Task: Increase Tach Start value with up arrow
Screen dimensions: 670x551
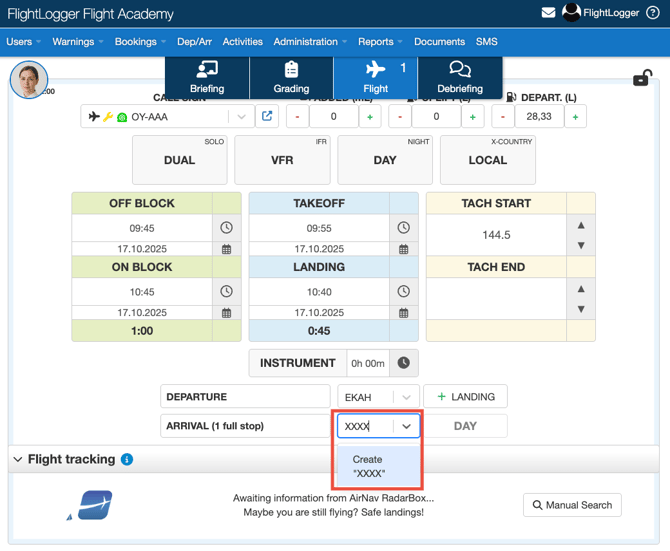Action: click(x=581, y=224)
